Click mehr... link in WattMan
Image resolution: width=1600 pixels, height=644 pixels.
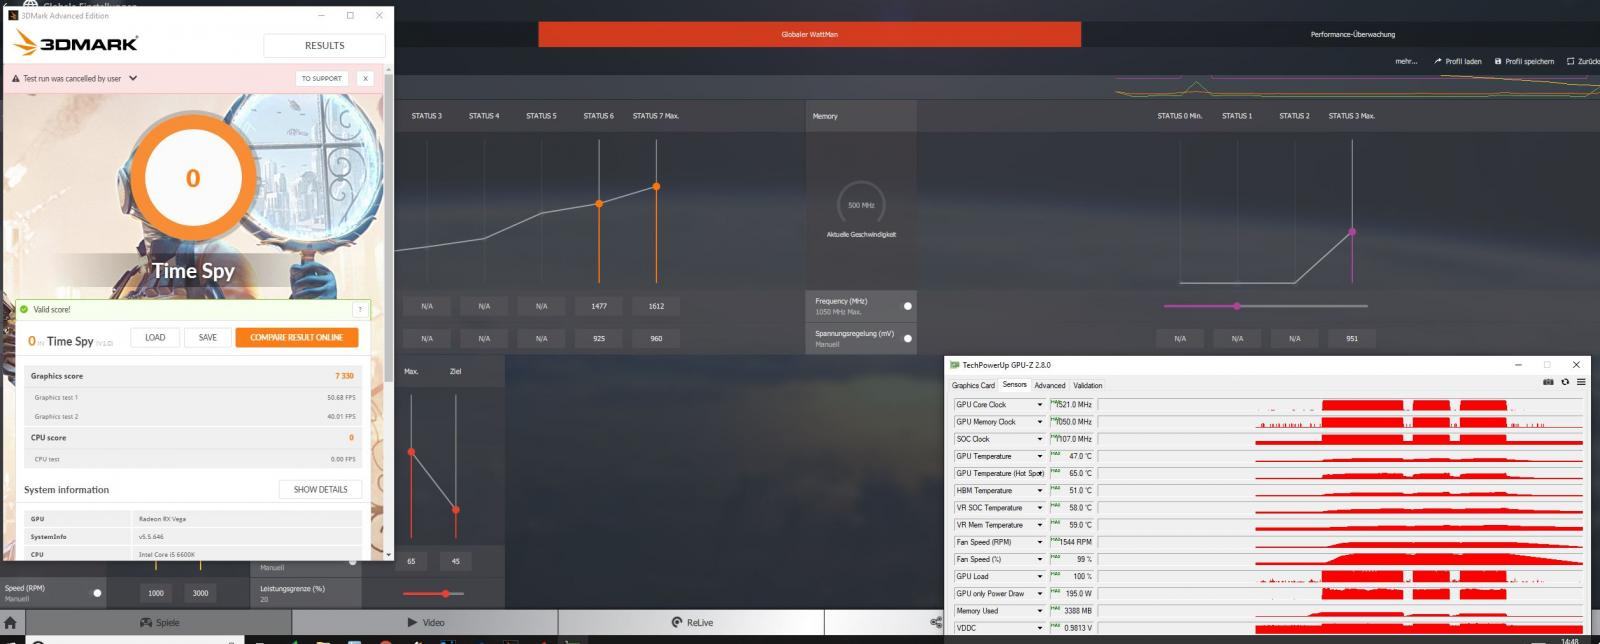[1406, 61]
